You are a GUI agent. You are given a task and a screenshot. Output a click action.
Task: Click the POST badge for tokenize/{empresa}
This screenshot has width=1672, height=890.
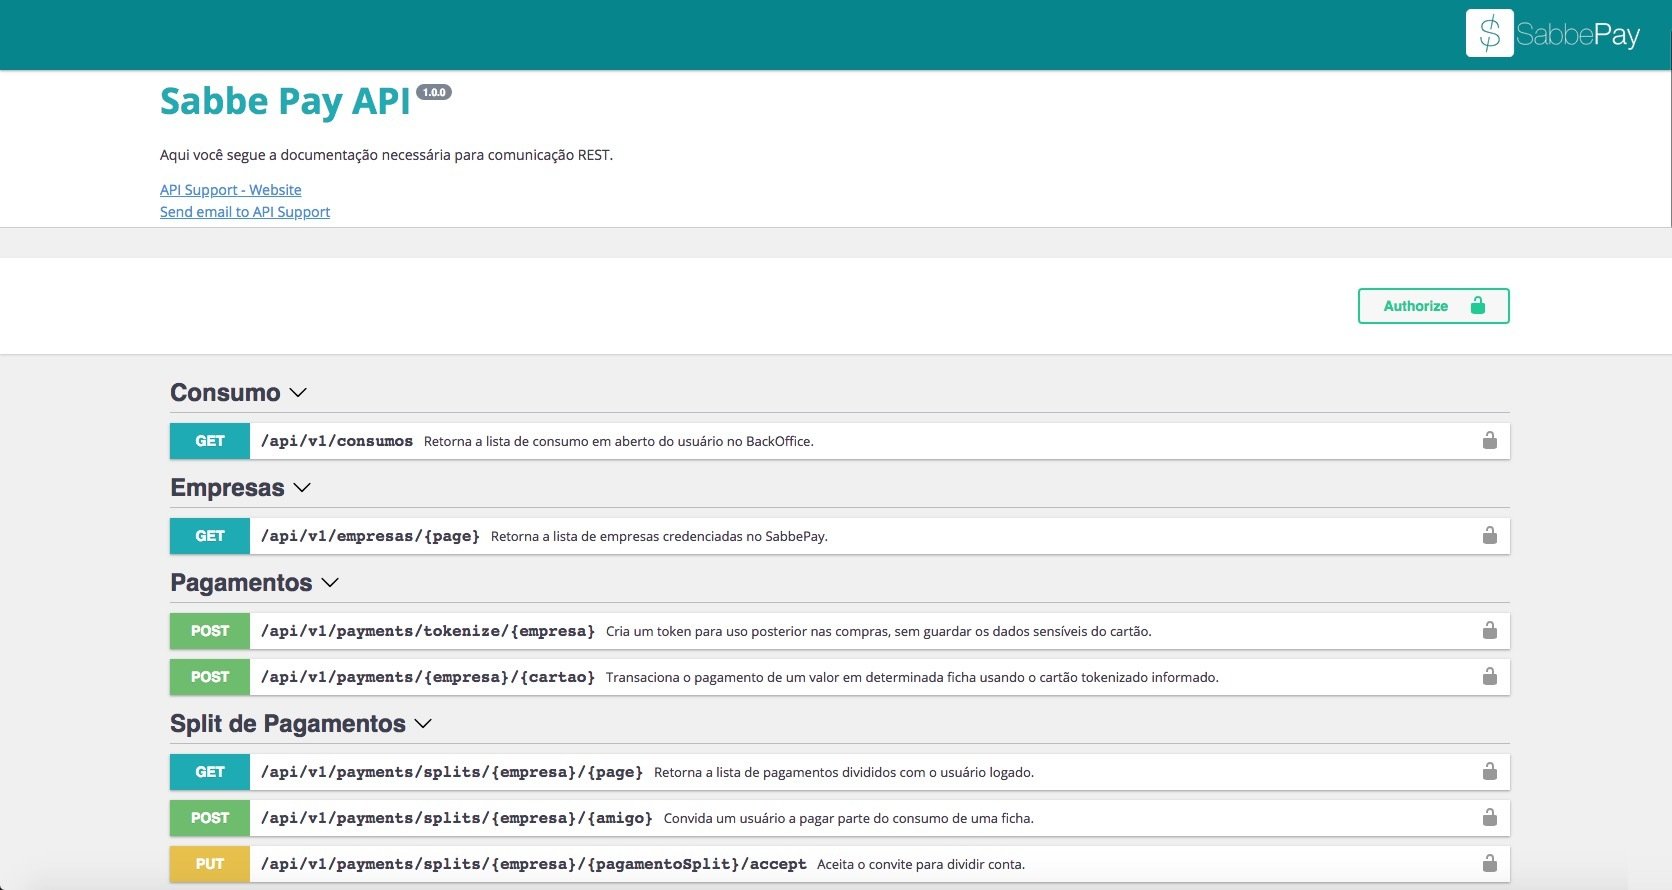pyautogui.click(x=210, y=631)
